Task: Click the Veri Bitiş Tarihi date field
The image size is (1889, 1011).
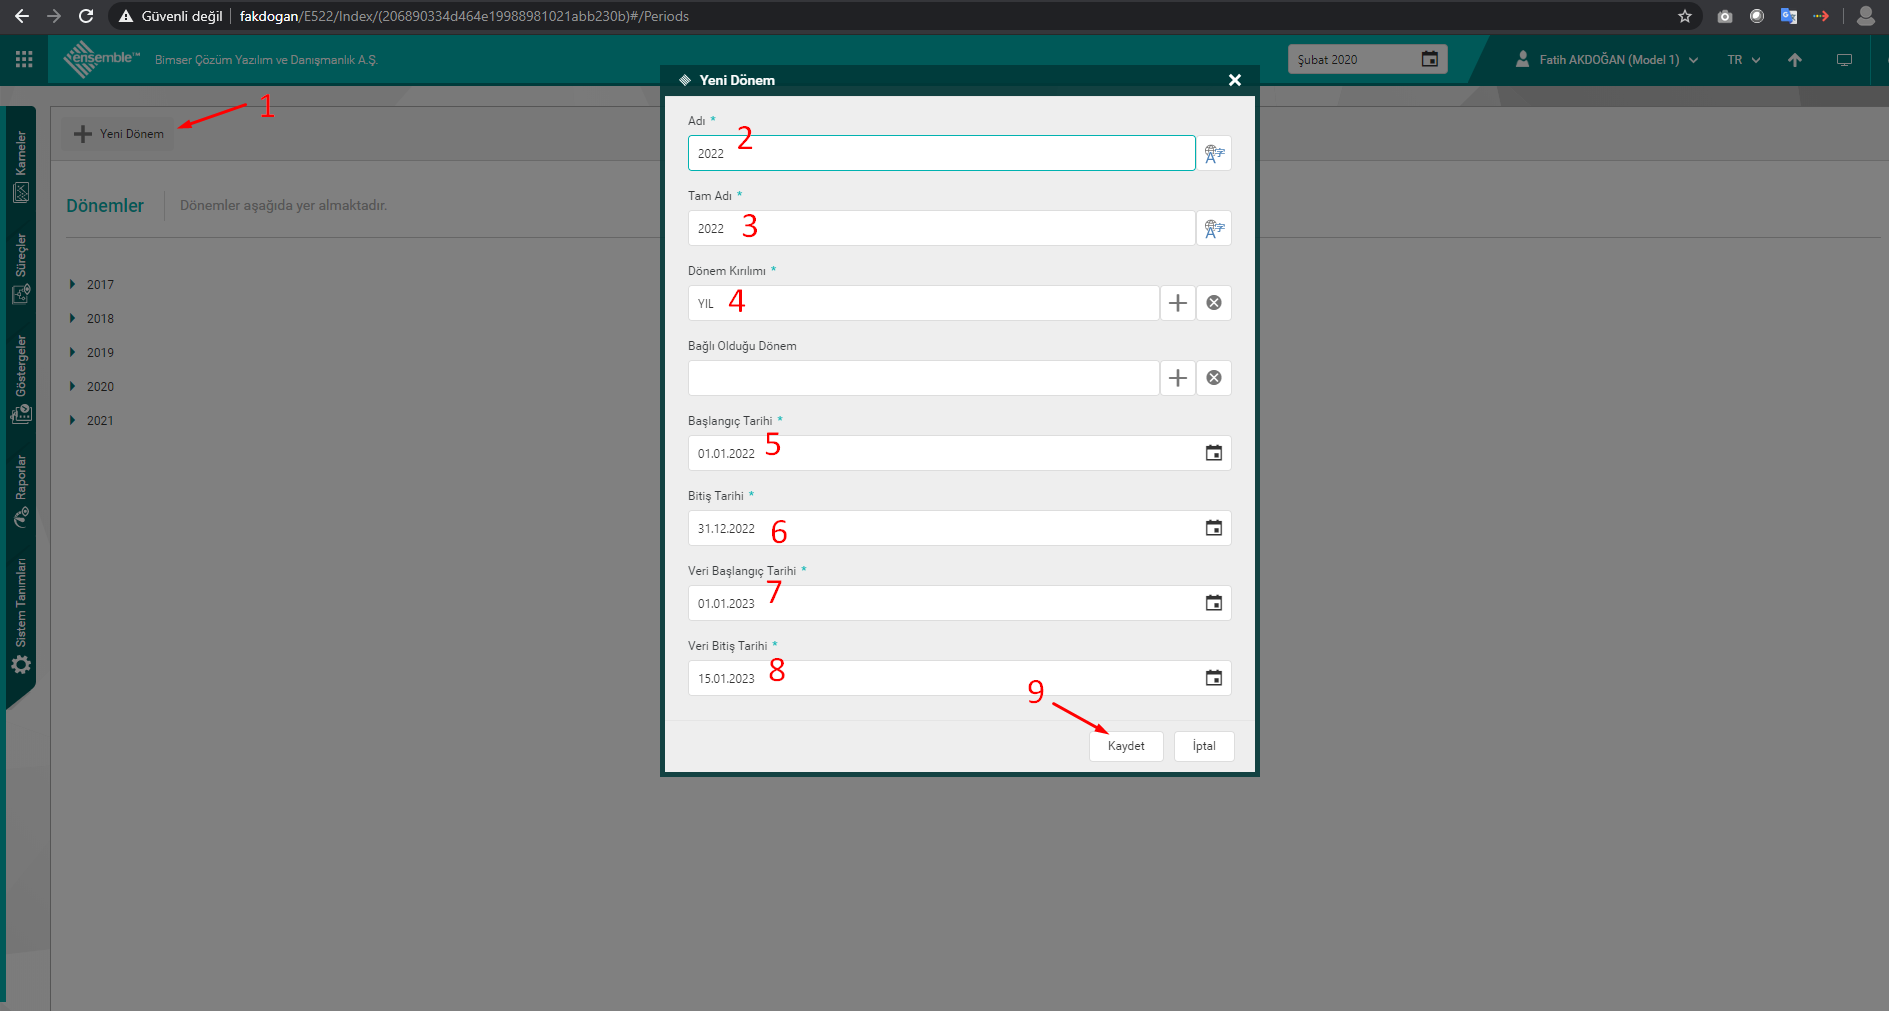Action: (x=959, y=678)
